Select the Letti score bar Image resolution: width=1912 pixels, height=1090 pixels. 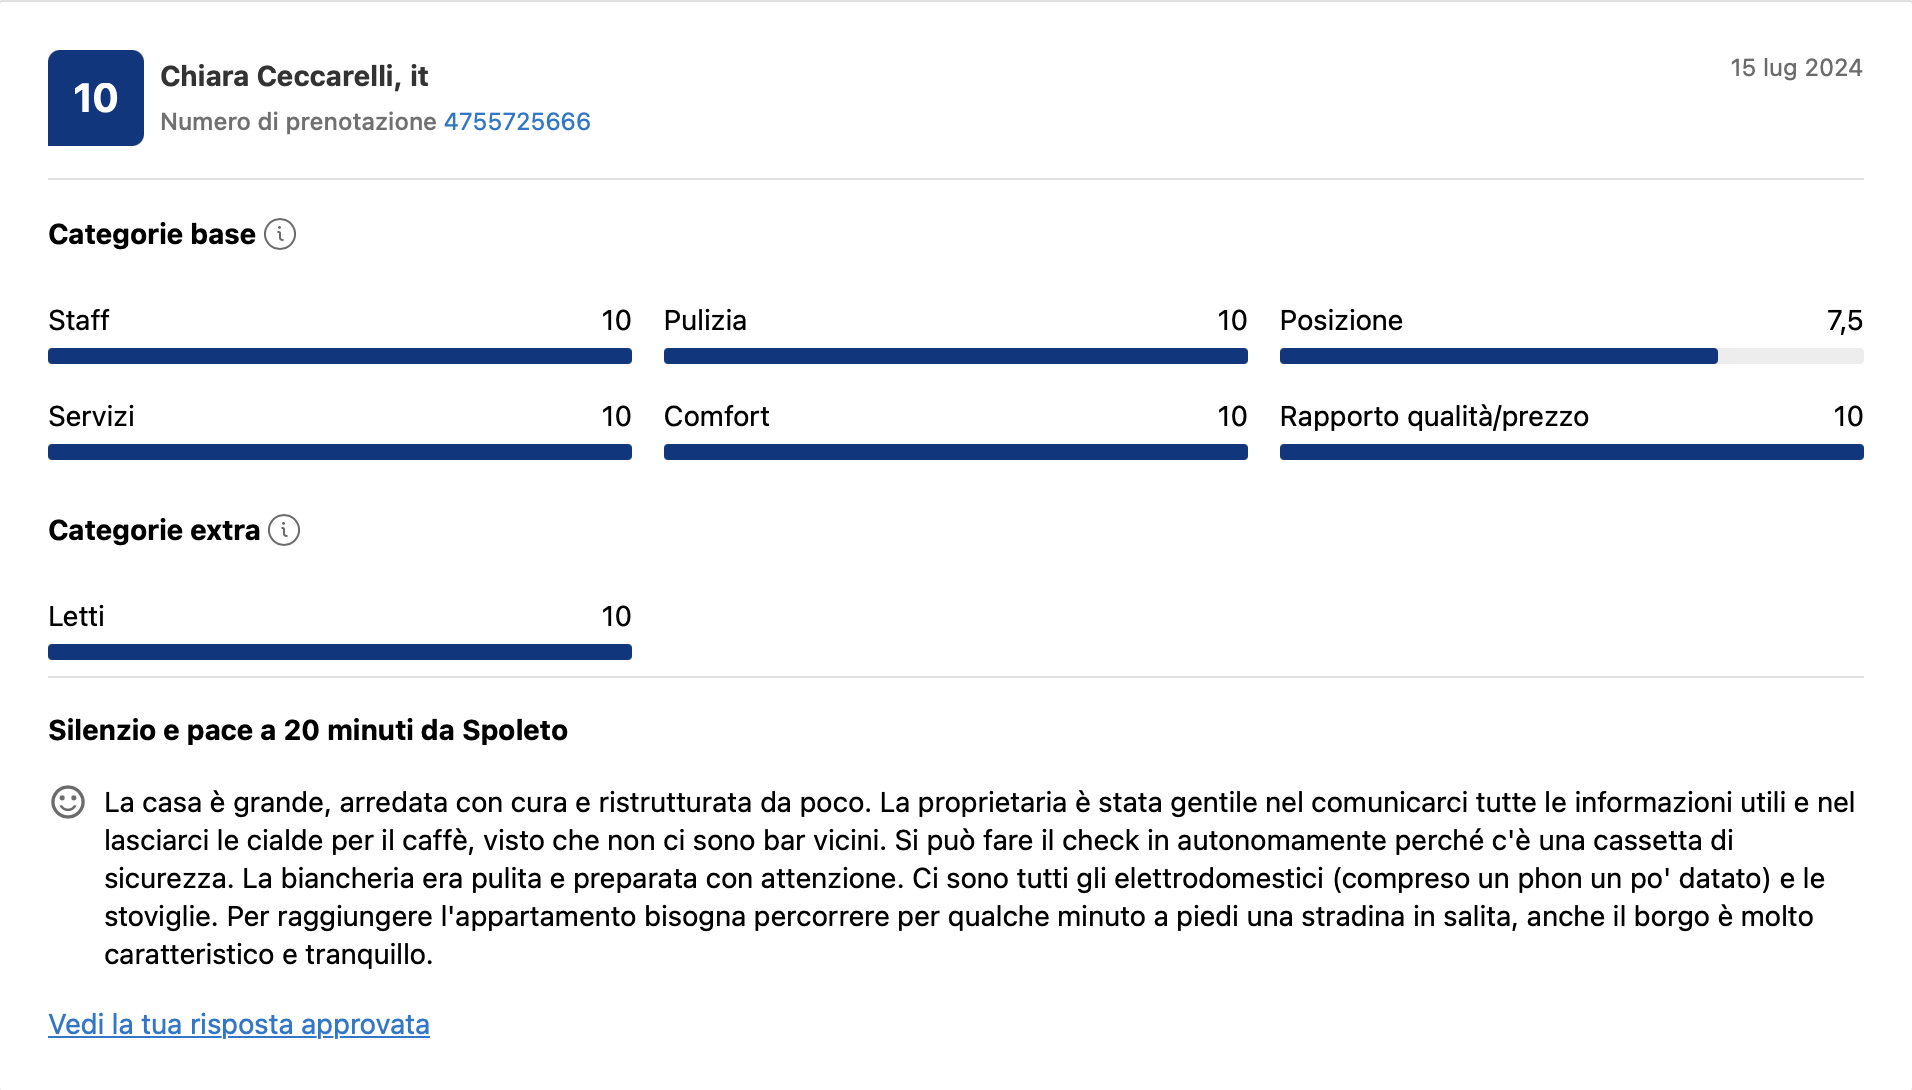(340, 651)
